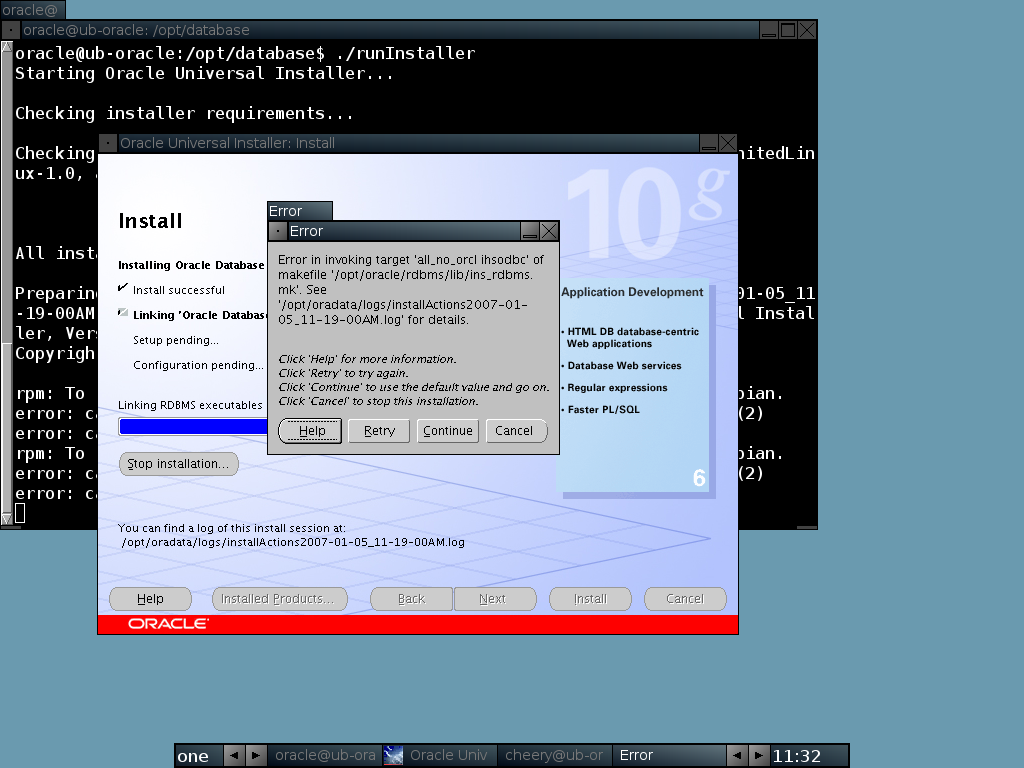
Task: Click the installer's bottom Cancel button
Action: click(685, 599)
